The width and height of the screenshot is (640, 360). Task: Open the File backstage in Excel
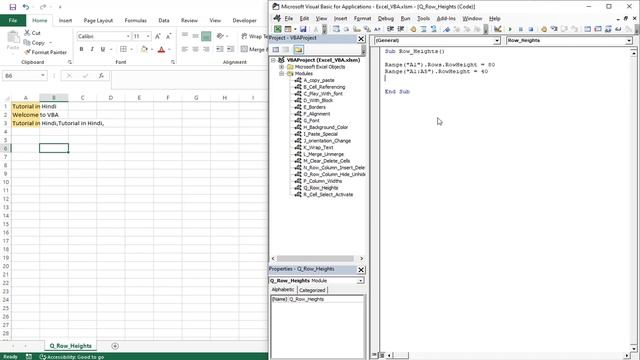13,20
